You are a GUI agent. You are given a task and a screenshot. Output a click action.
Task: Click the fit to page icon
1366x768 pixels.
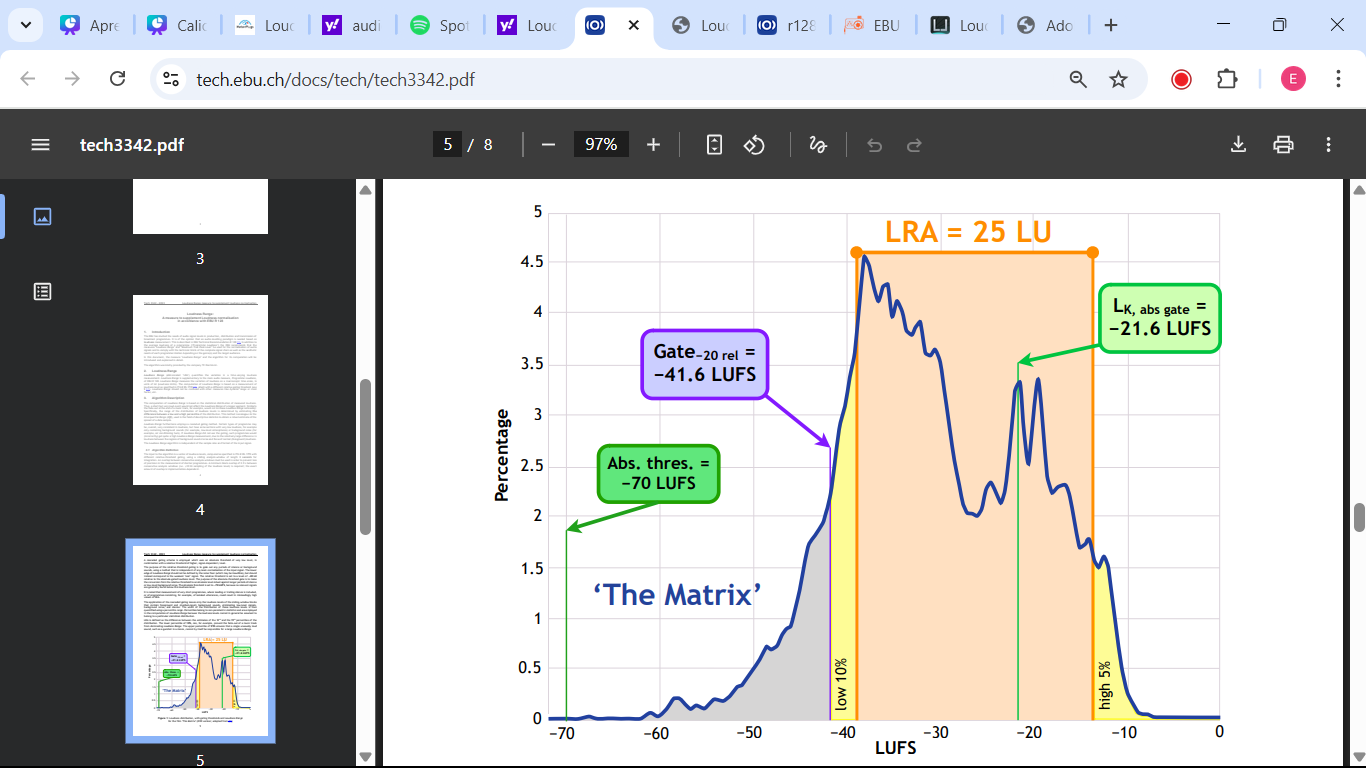pyautogui.click(x=714, y=145)
